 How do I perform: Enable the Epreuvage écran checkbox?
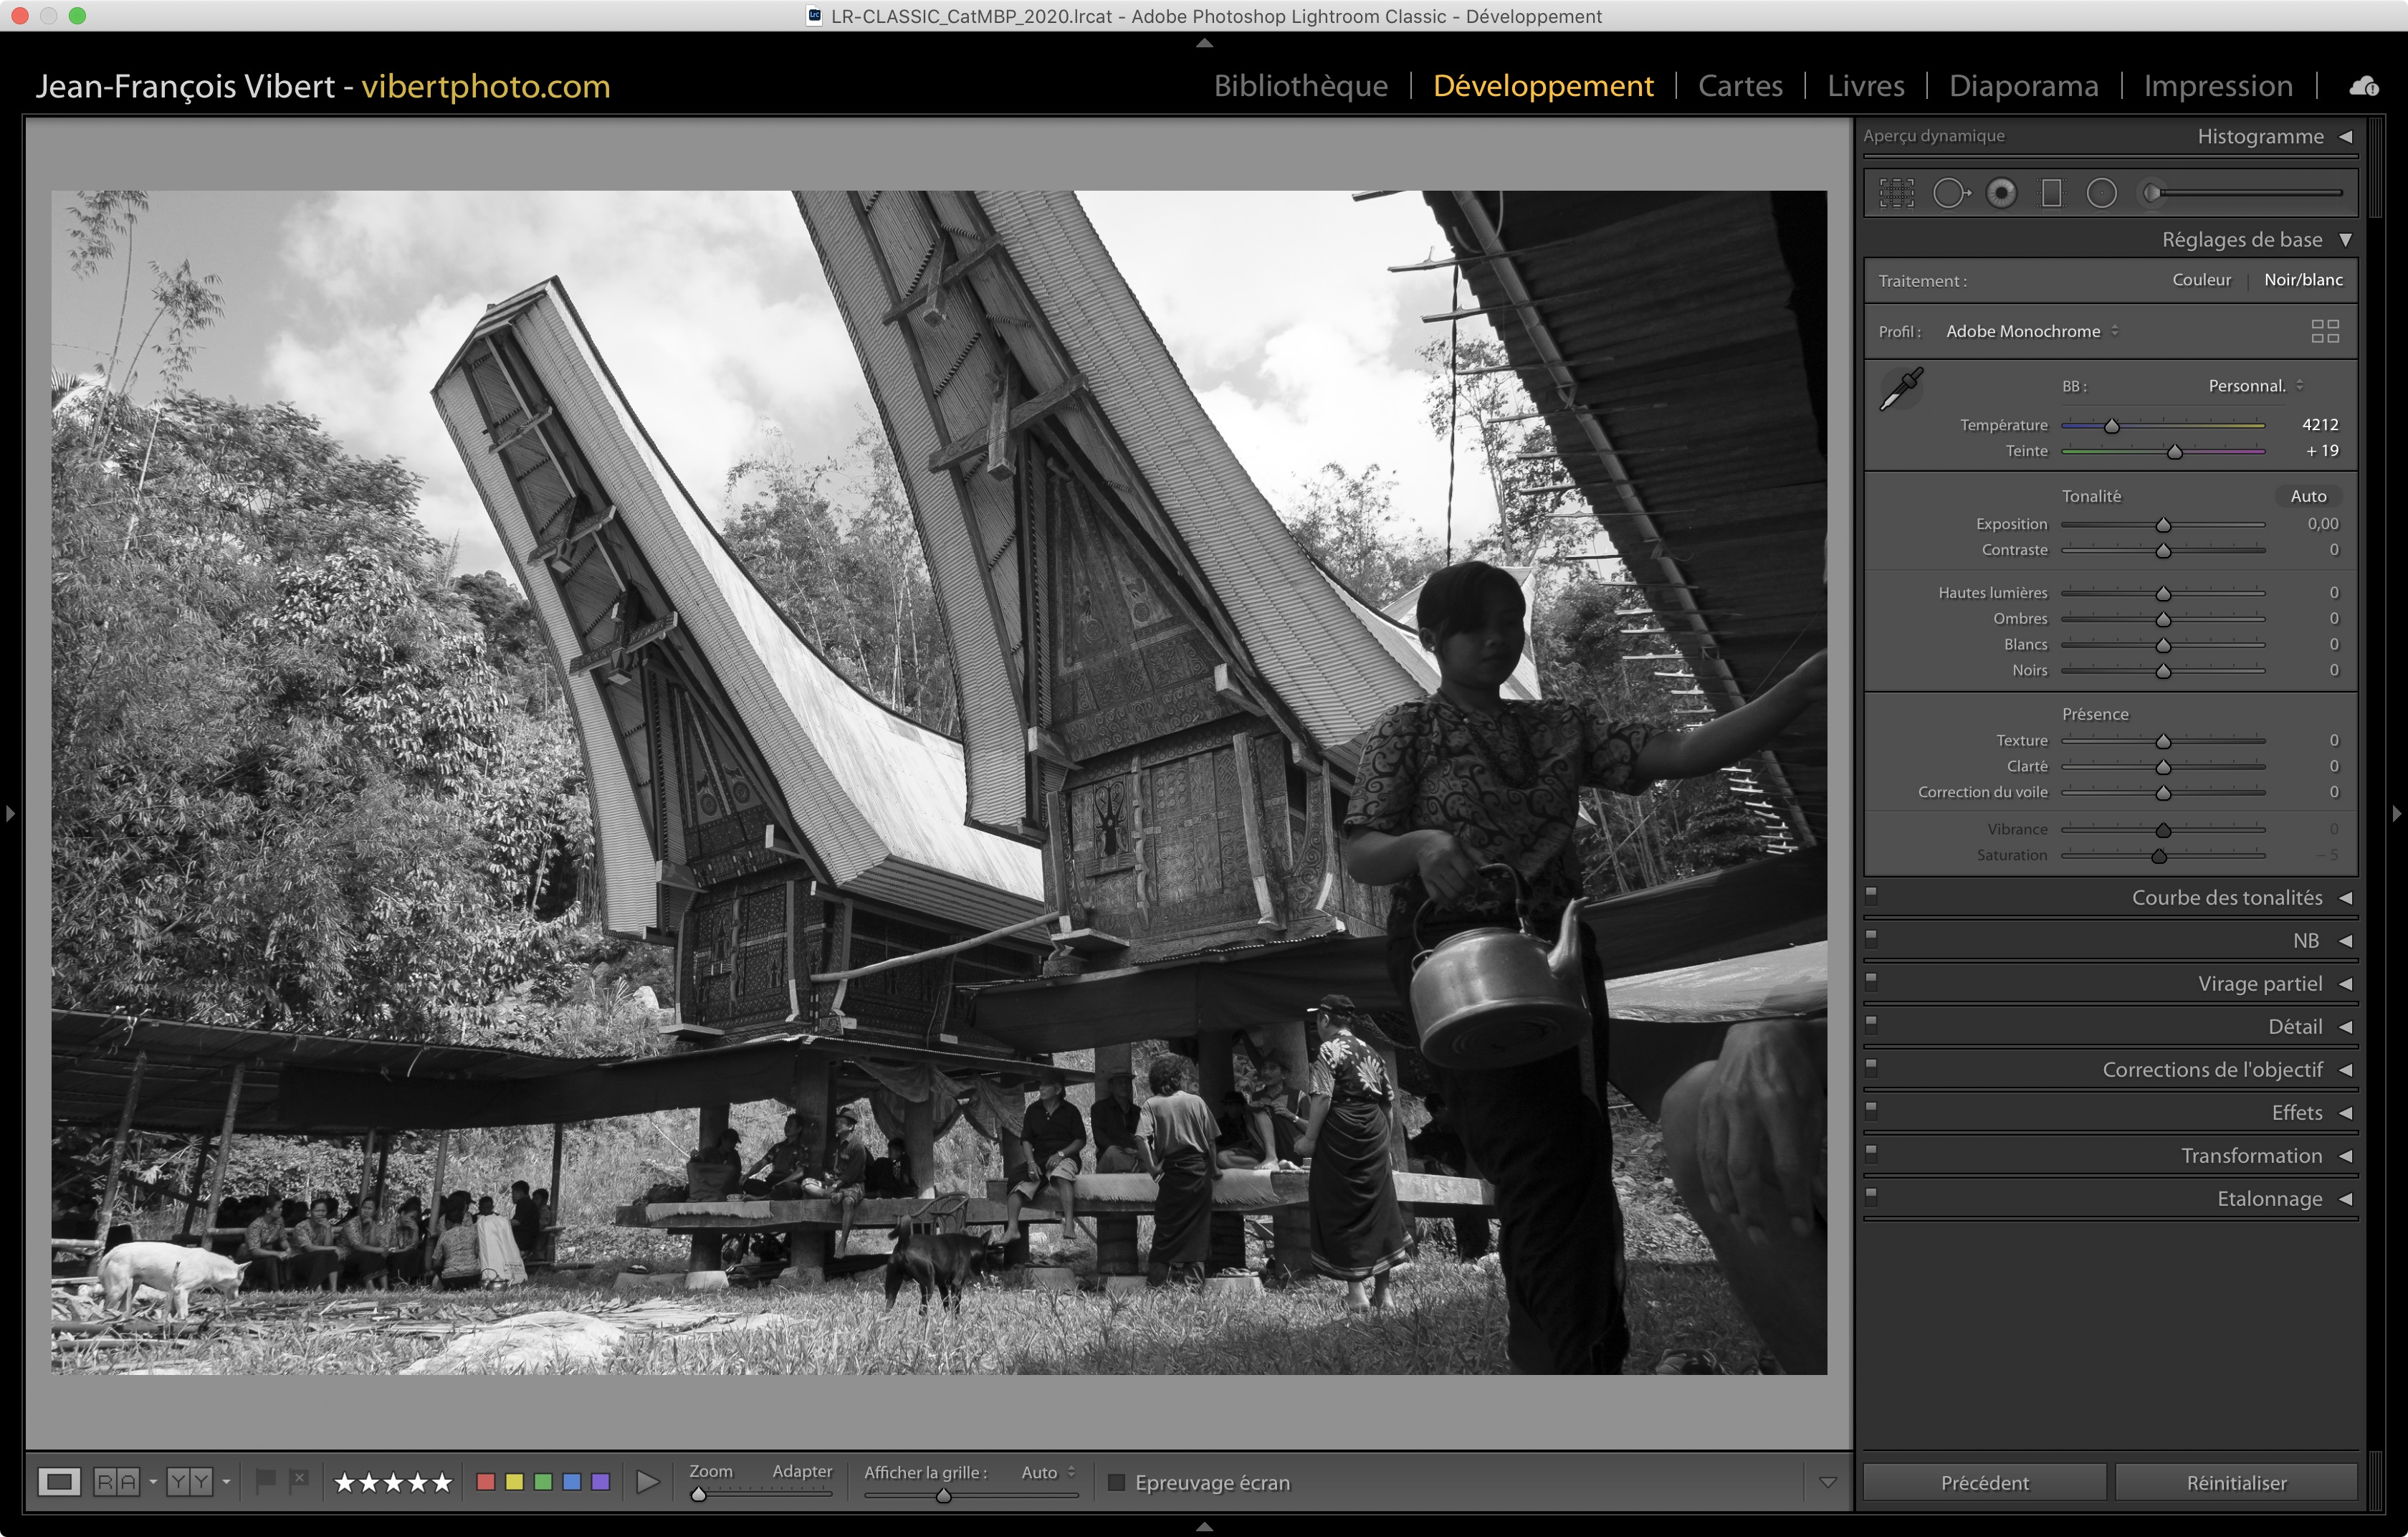click(1117, 1482)
